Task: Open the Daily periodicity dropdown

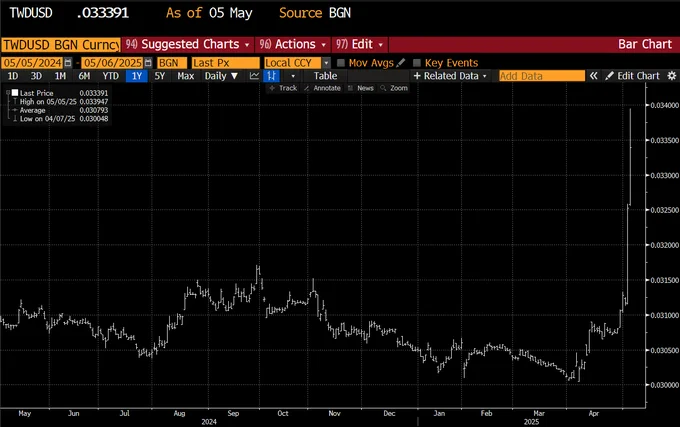Action: pos(221,76)
